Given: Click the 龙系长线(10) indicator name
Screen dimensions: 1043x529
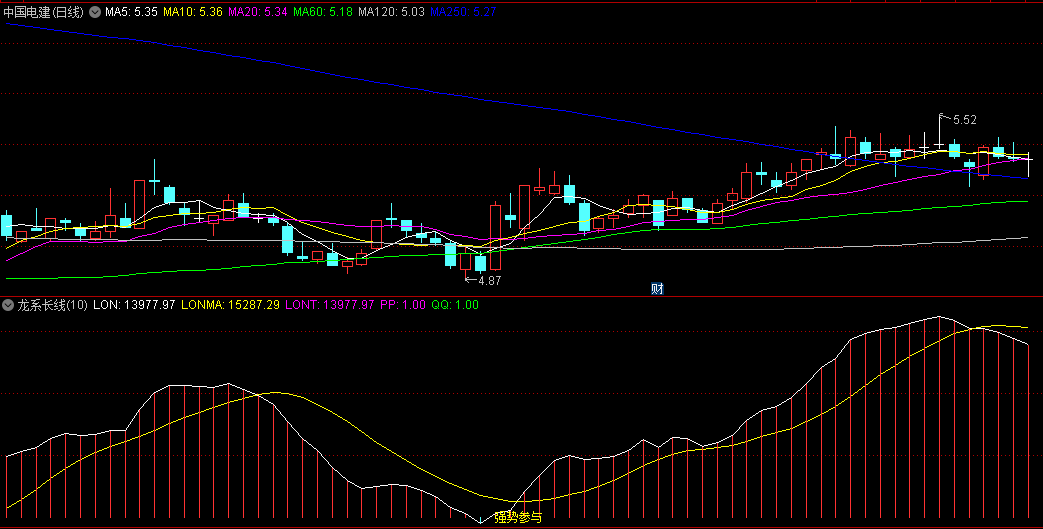Looking at the screenshot, I should tap(53, 305).
